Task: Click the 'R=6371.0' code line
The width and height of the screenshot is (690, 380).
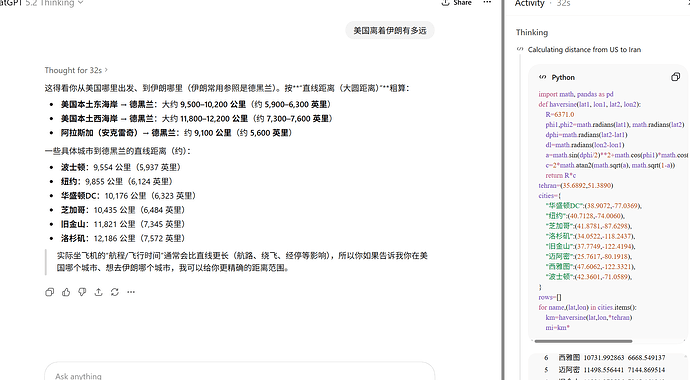Action: [x=560, y=114]
